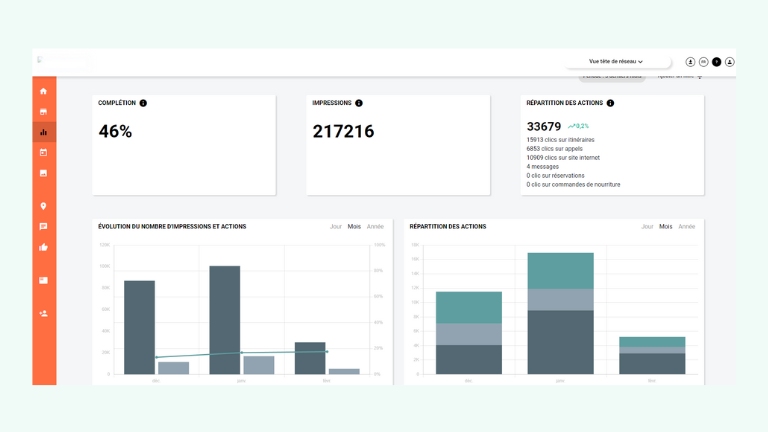Screen dimensions: 768x432
Task: Select 'Jour' in the impressions evolution chart
Action: point(336,227)
